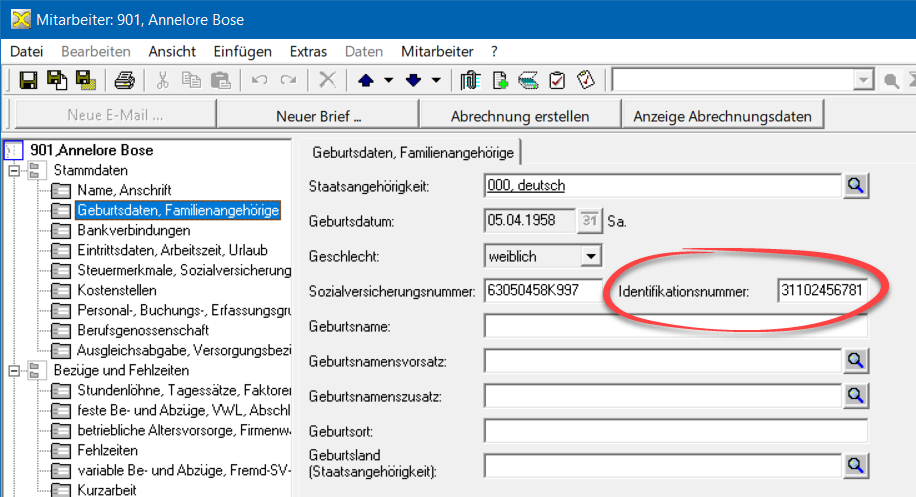
Task: Open Geburtsnamensvorsatz lookup magnifier
Action: point(856,361)
